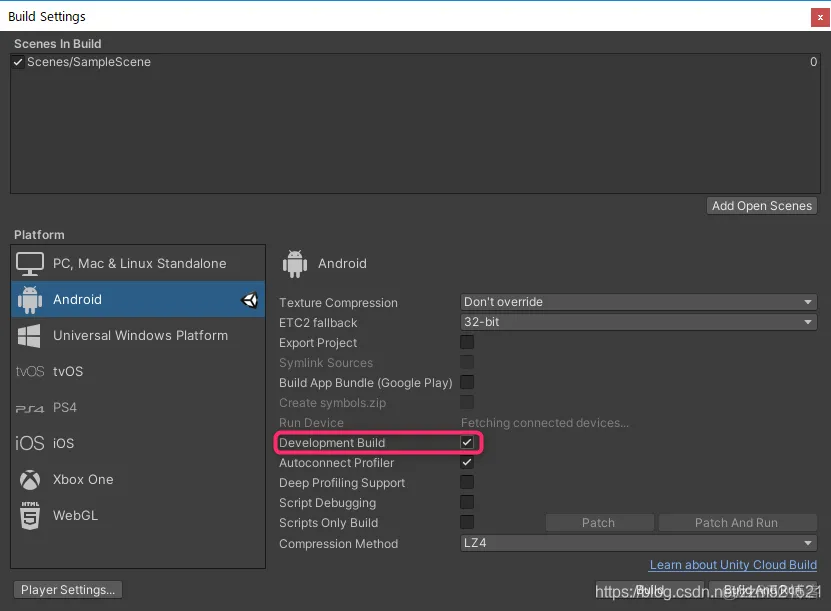Click the Add Open Scenes button
This screenshot has height=611, width=831.
pos(762,206)
